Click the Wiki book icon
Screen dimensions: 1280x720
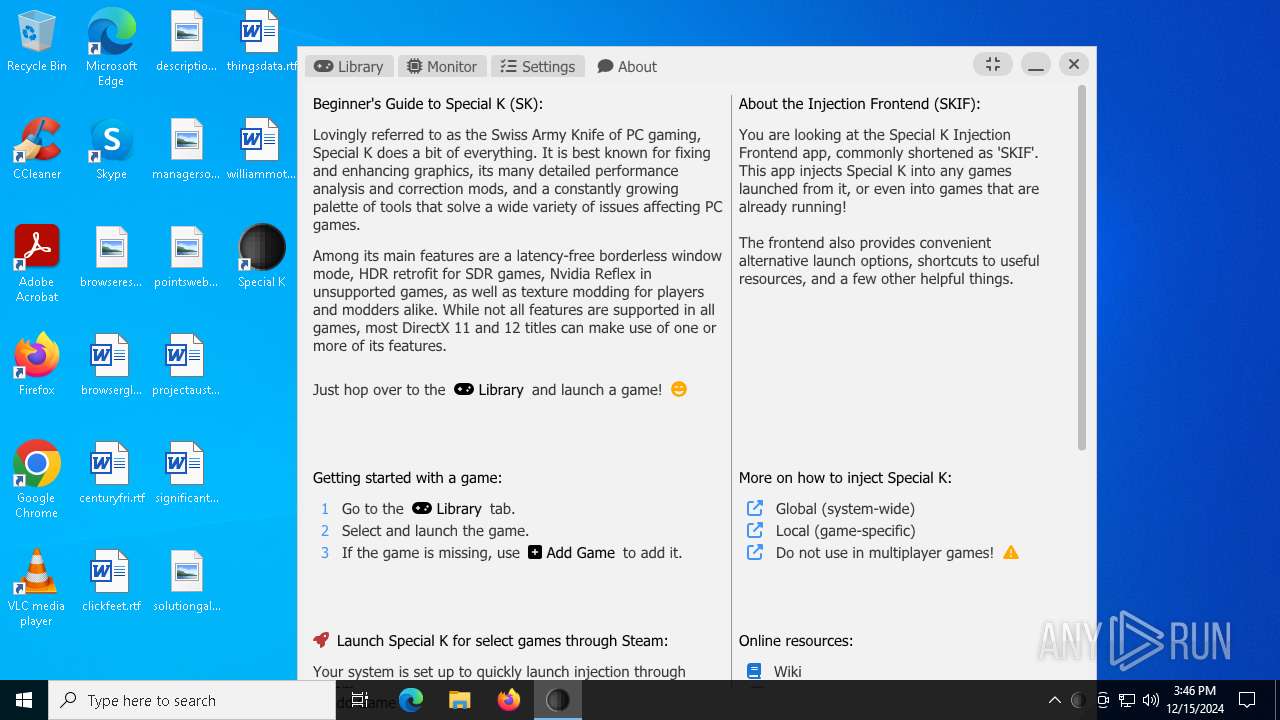coord(754,672)
